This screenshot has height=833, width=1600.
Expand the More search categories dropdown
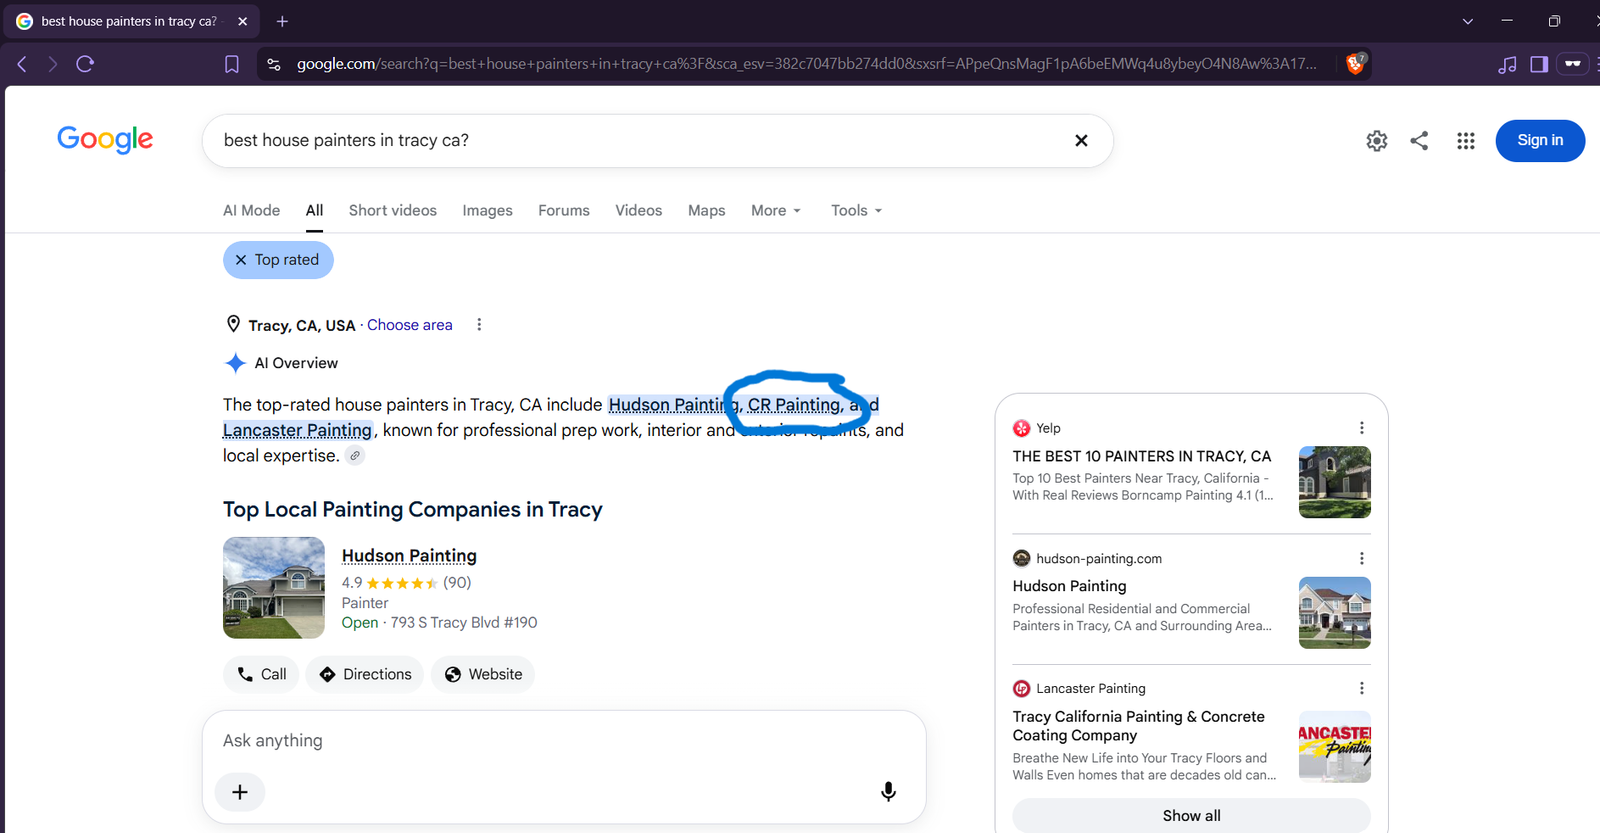[x=776, y=211]
